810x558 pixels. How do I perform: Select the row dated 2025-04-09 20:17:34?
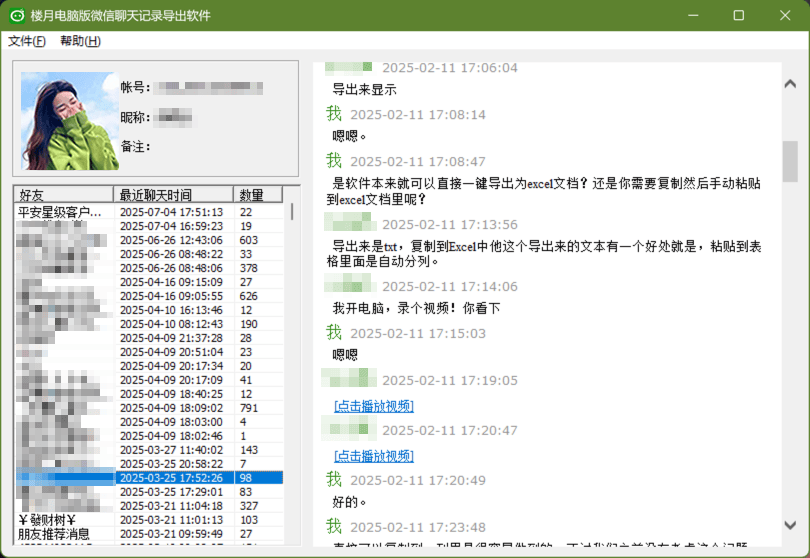click(149, 366)
